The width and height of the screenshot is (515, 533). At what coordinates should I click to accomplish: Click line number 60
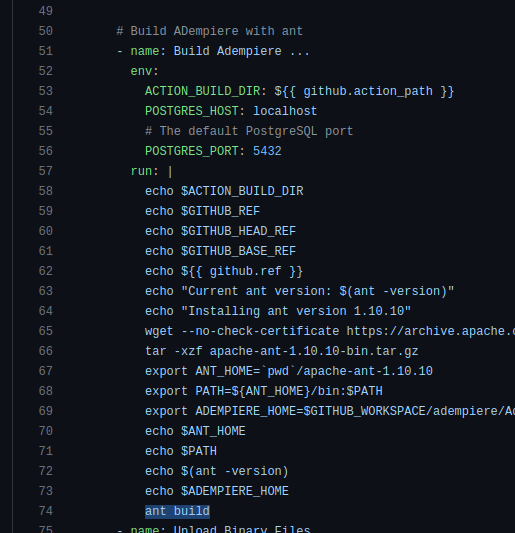coord(46,231)
